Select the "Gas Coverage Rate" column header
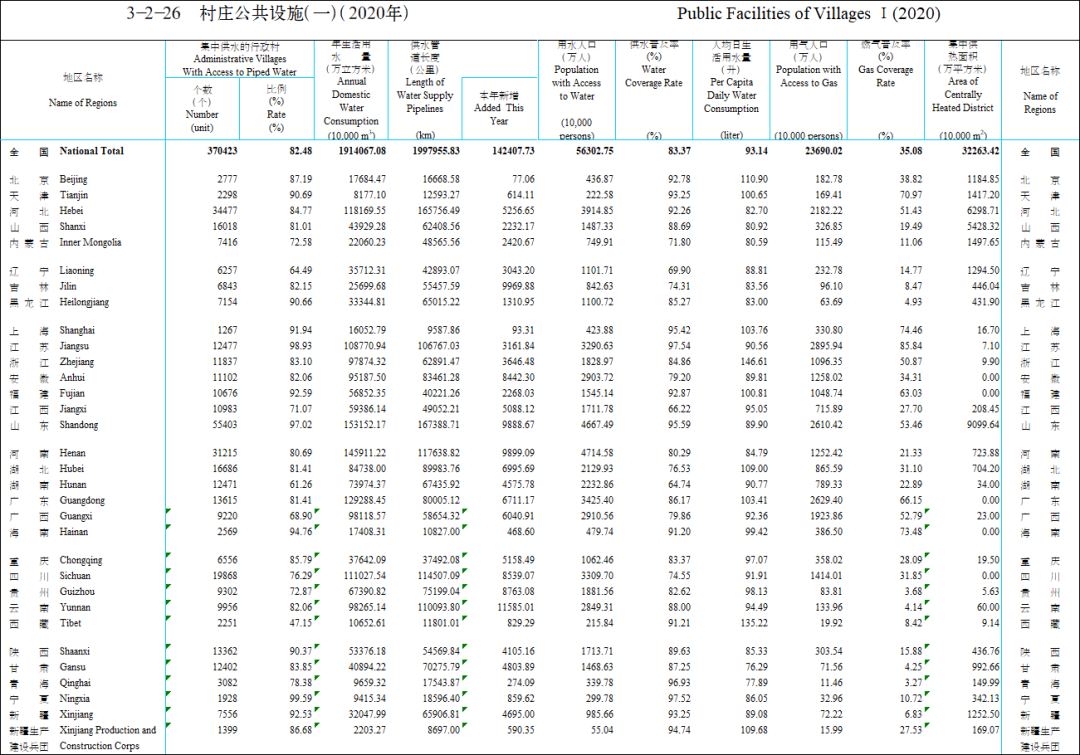Viewport: 1080px width, 755px height. (x=885, y=77)
